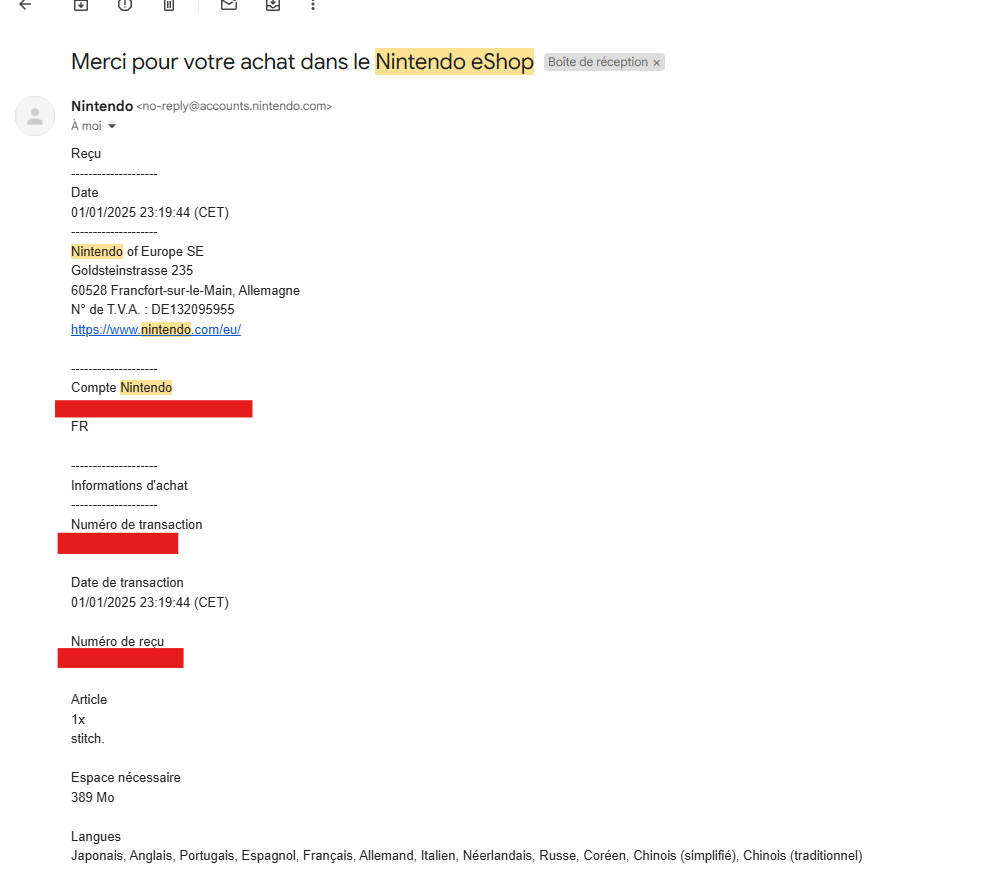
Task: Expand the À moi recipient details
Action: pyautogui.click(x=112, y=126)
